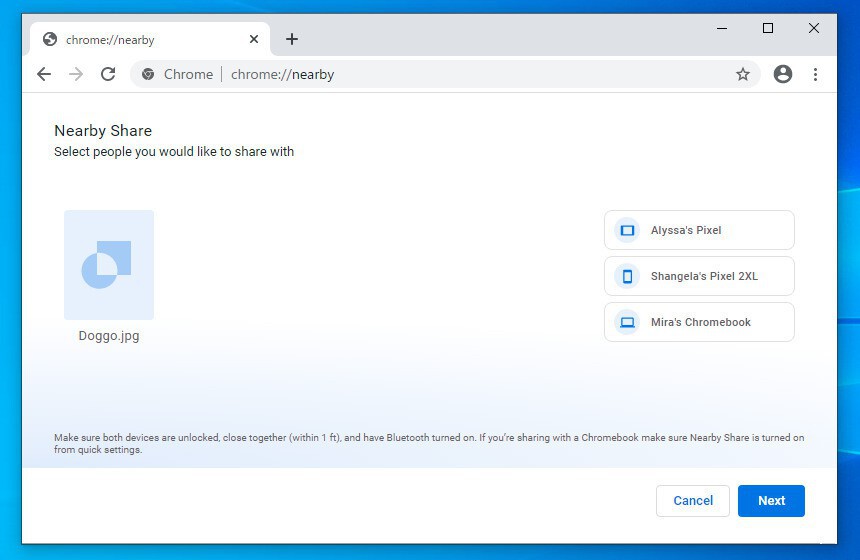Viewport: 860px width, 560px height.
Task: Click the globe favicon on the tab
Action: click(50, 39)
